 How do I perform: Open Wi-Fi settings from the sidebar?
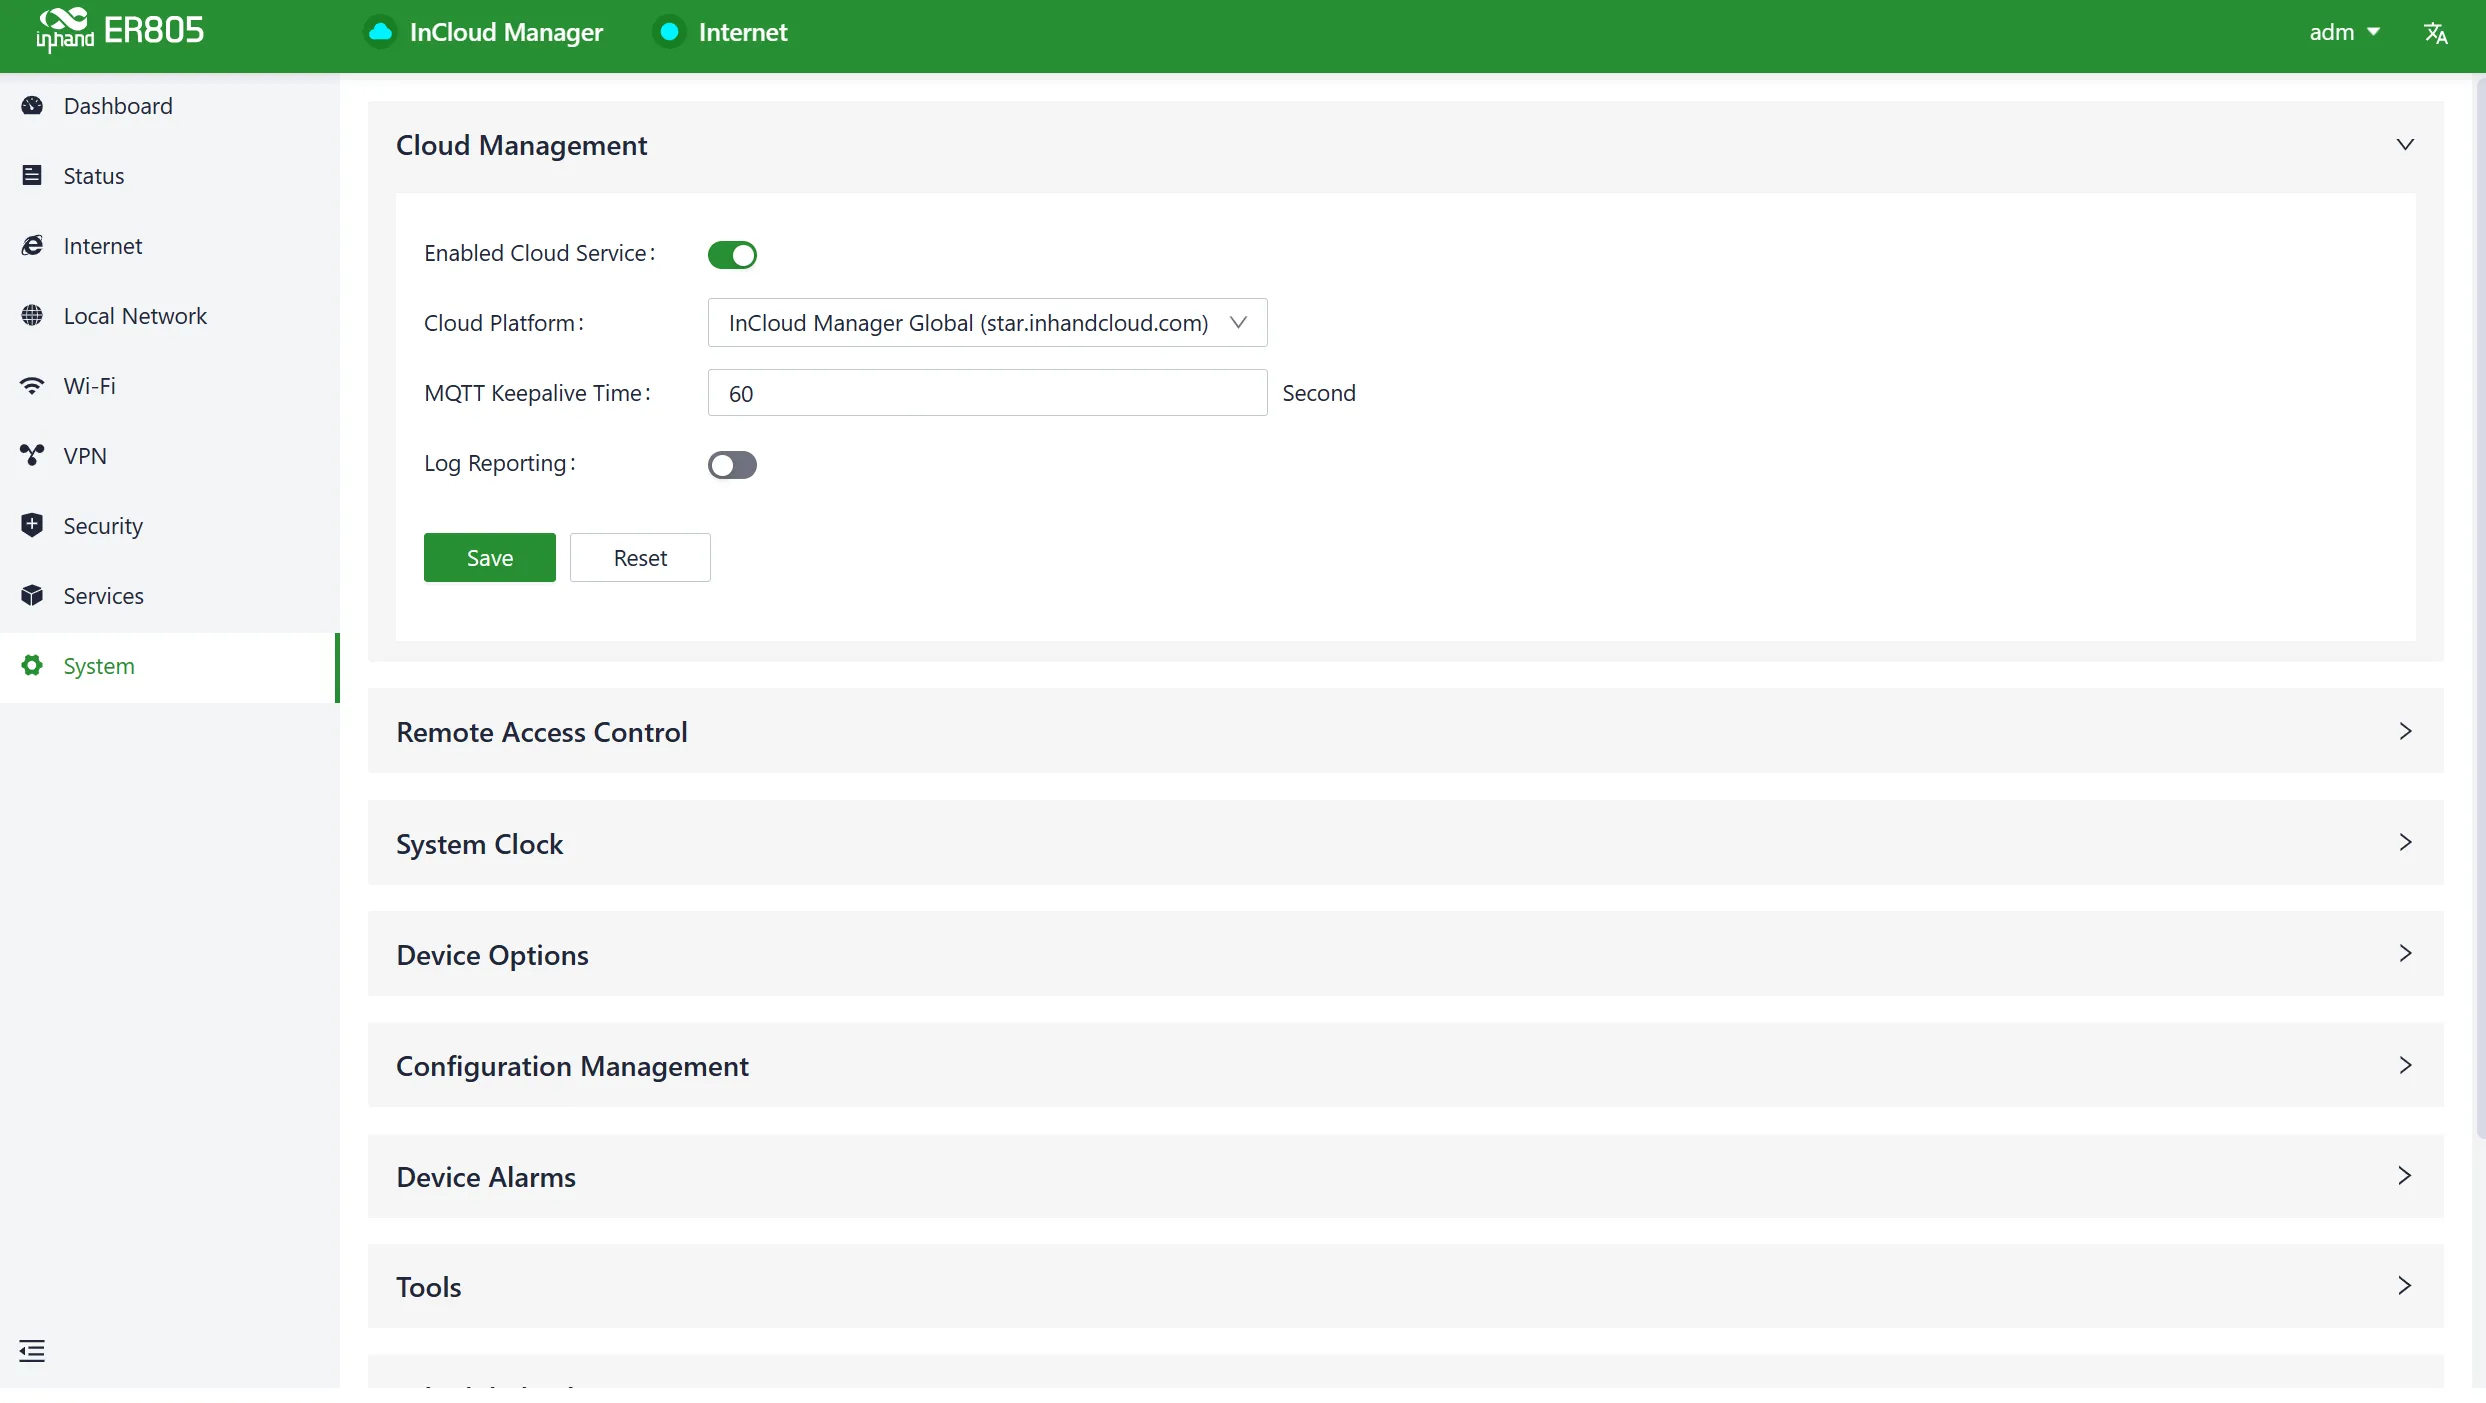point(170,386)
